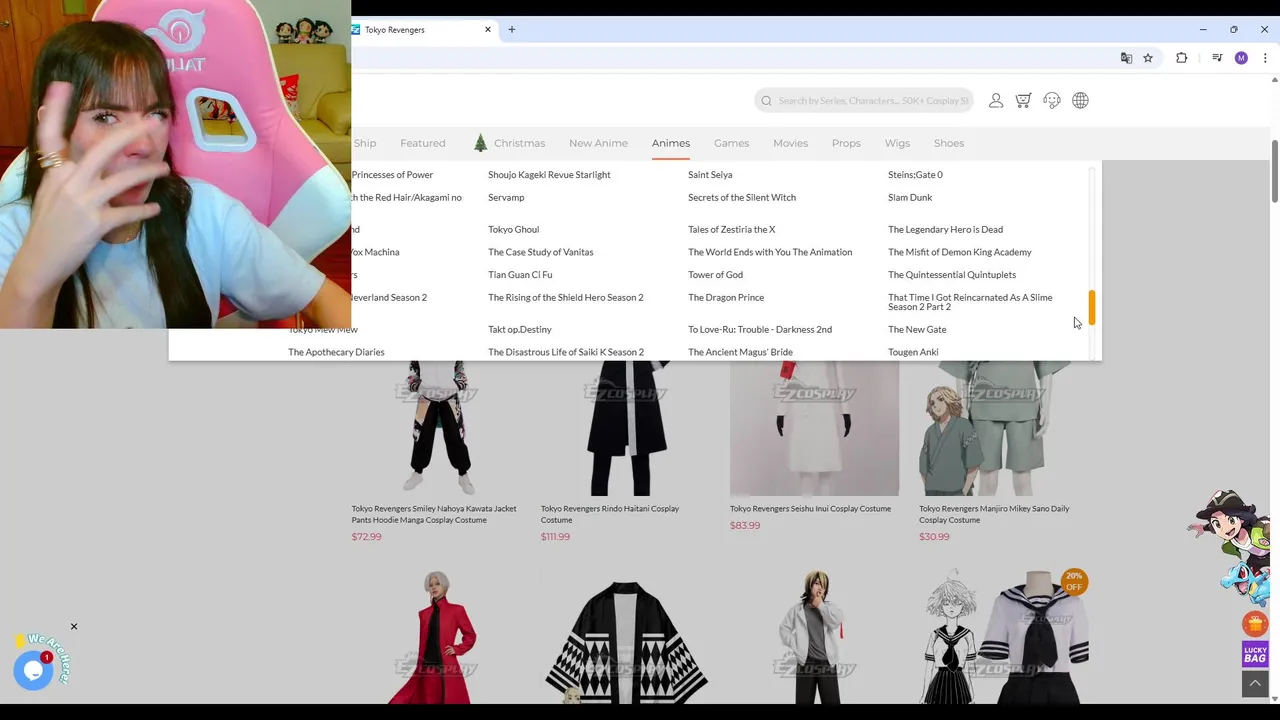Screen dimensions: 1280x720
Task: Select Steins;Gate 0 from anime list
Action: point(915,174)
